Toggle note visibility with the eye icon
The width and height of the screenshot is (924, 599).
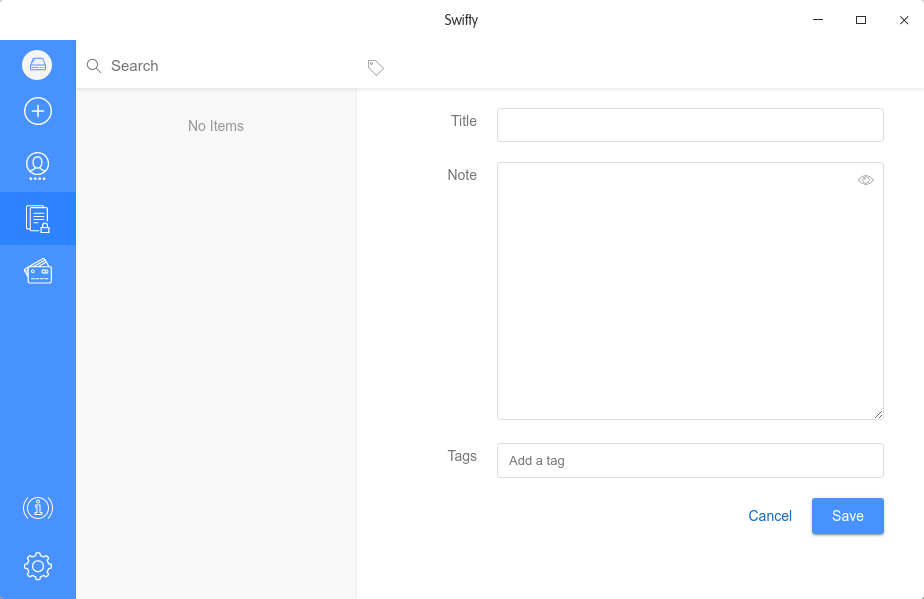(x=865, y=180)
